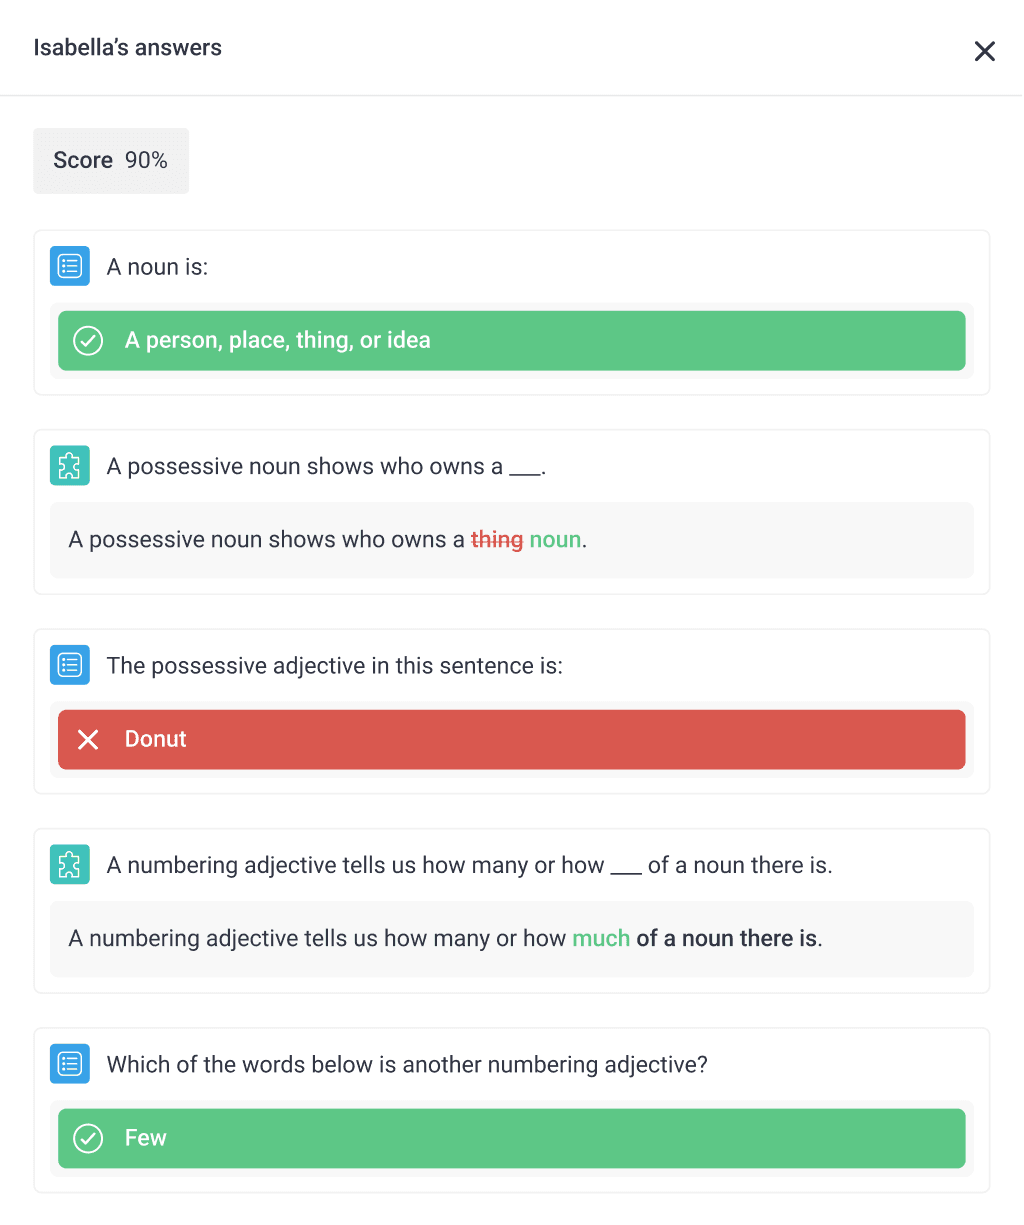
Task: Click the multiple-choice icon beside 'A noun is:'
Action: (69, 266)
